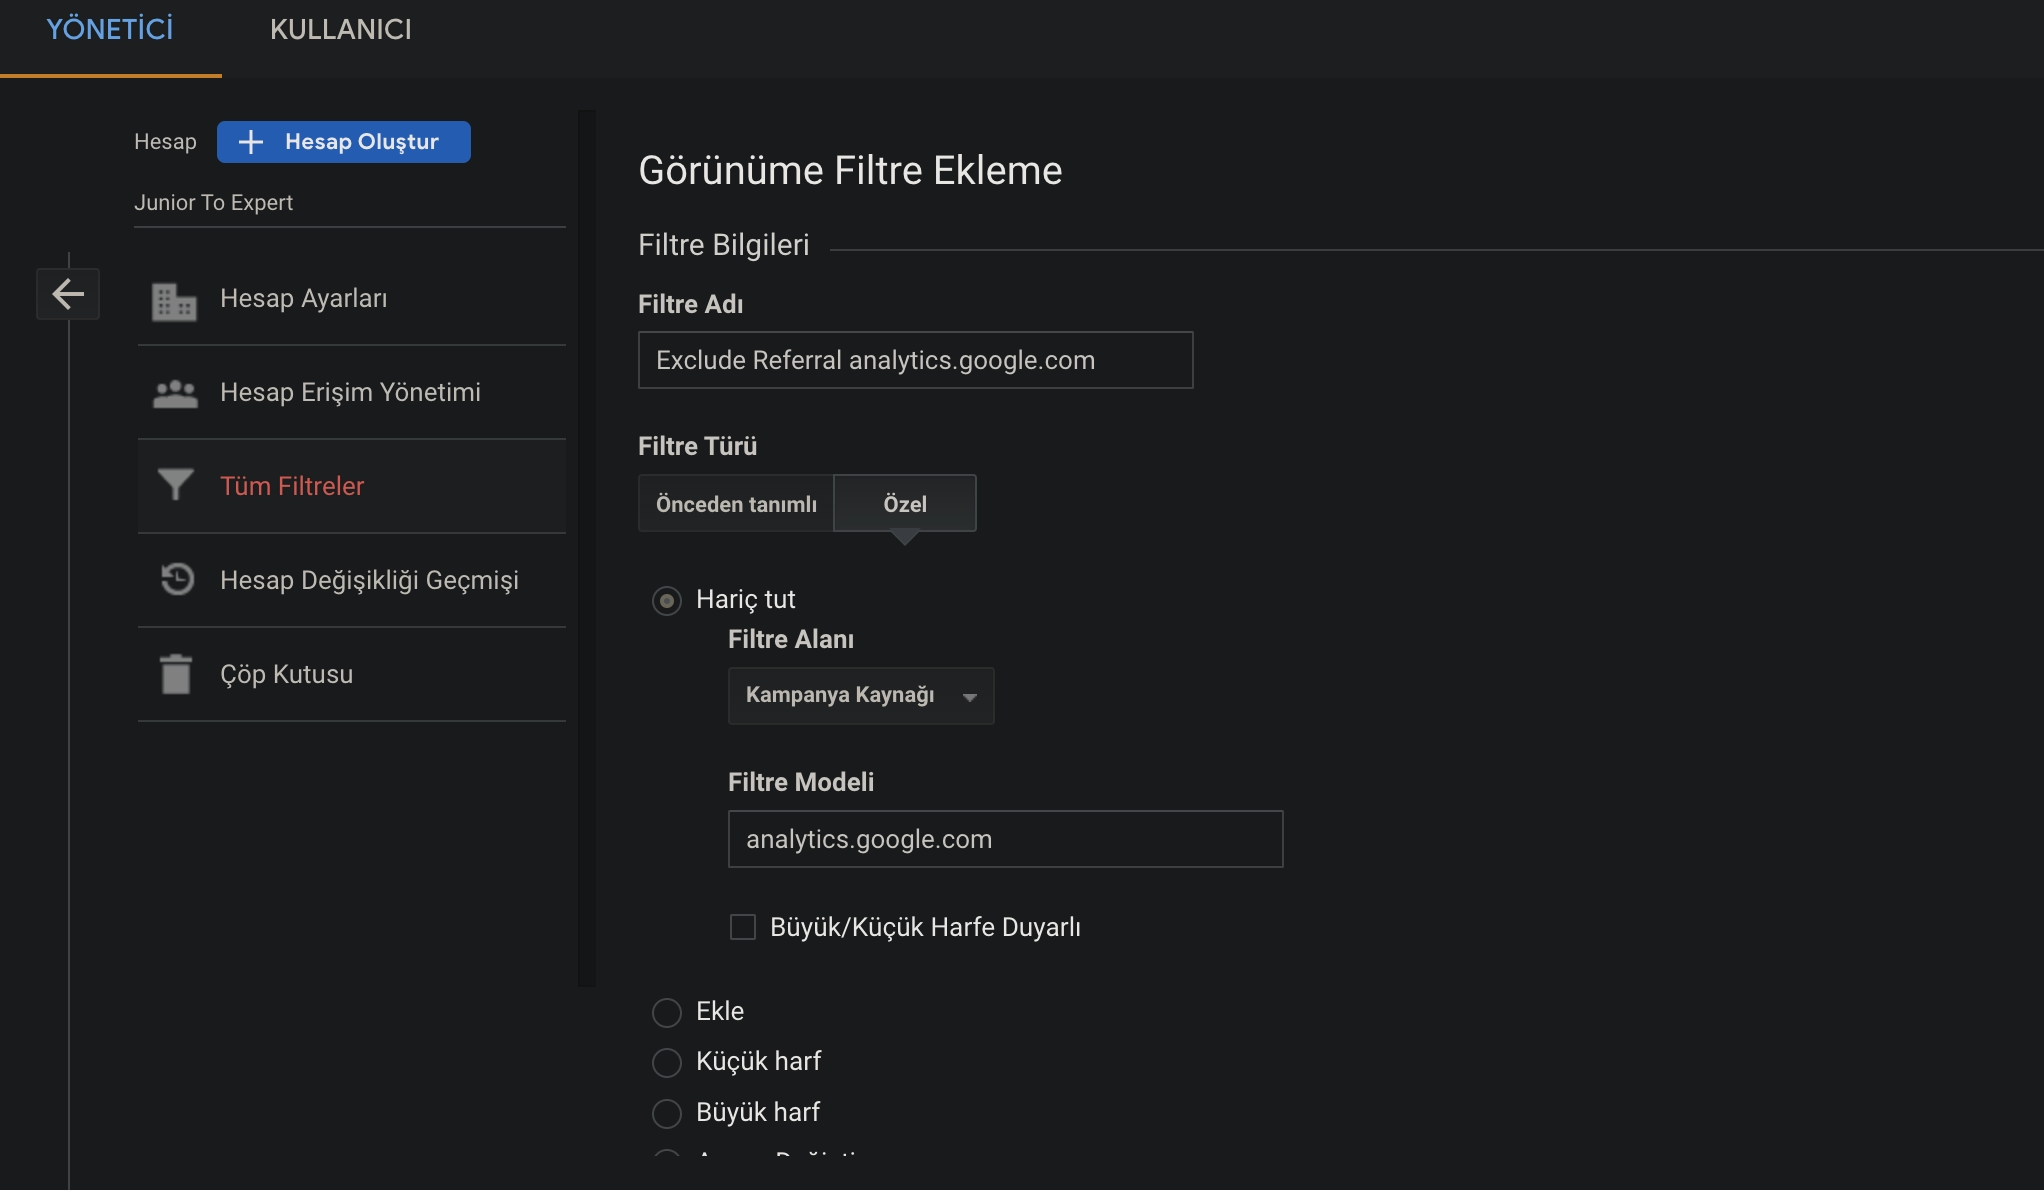Switch to the KULLANICI tab
Viewport: 2044px width, 1190px height.
pos(341,30)
